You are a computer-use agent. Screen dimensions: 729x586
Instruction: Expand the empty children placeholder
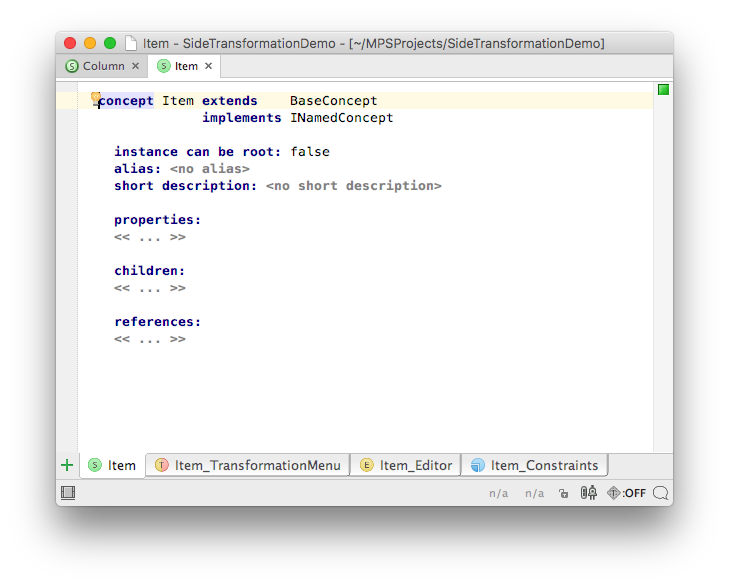tap(149, 288)
